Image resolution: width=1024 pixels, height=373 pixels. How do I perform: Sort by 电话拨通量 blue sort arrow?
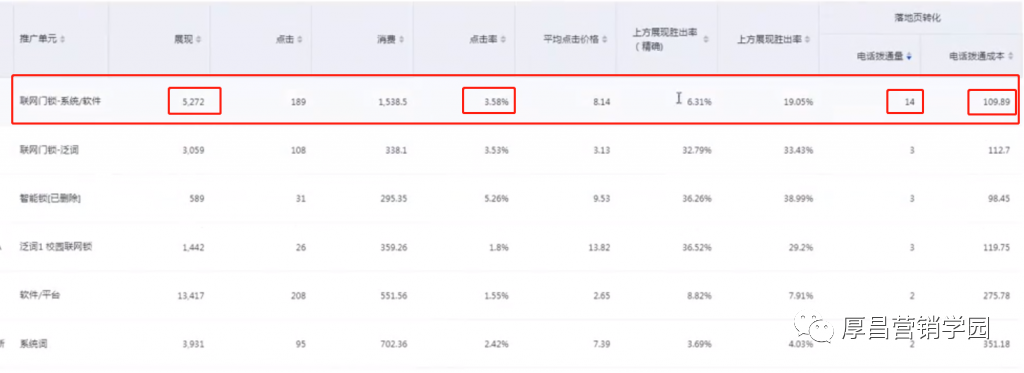tap(908, 57)
